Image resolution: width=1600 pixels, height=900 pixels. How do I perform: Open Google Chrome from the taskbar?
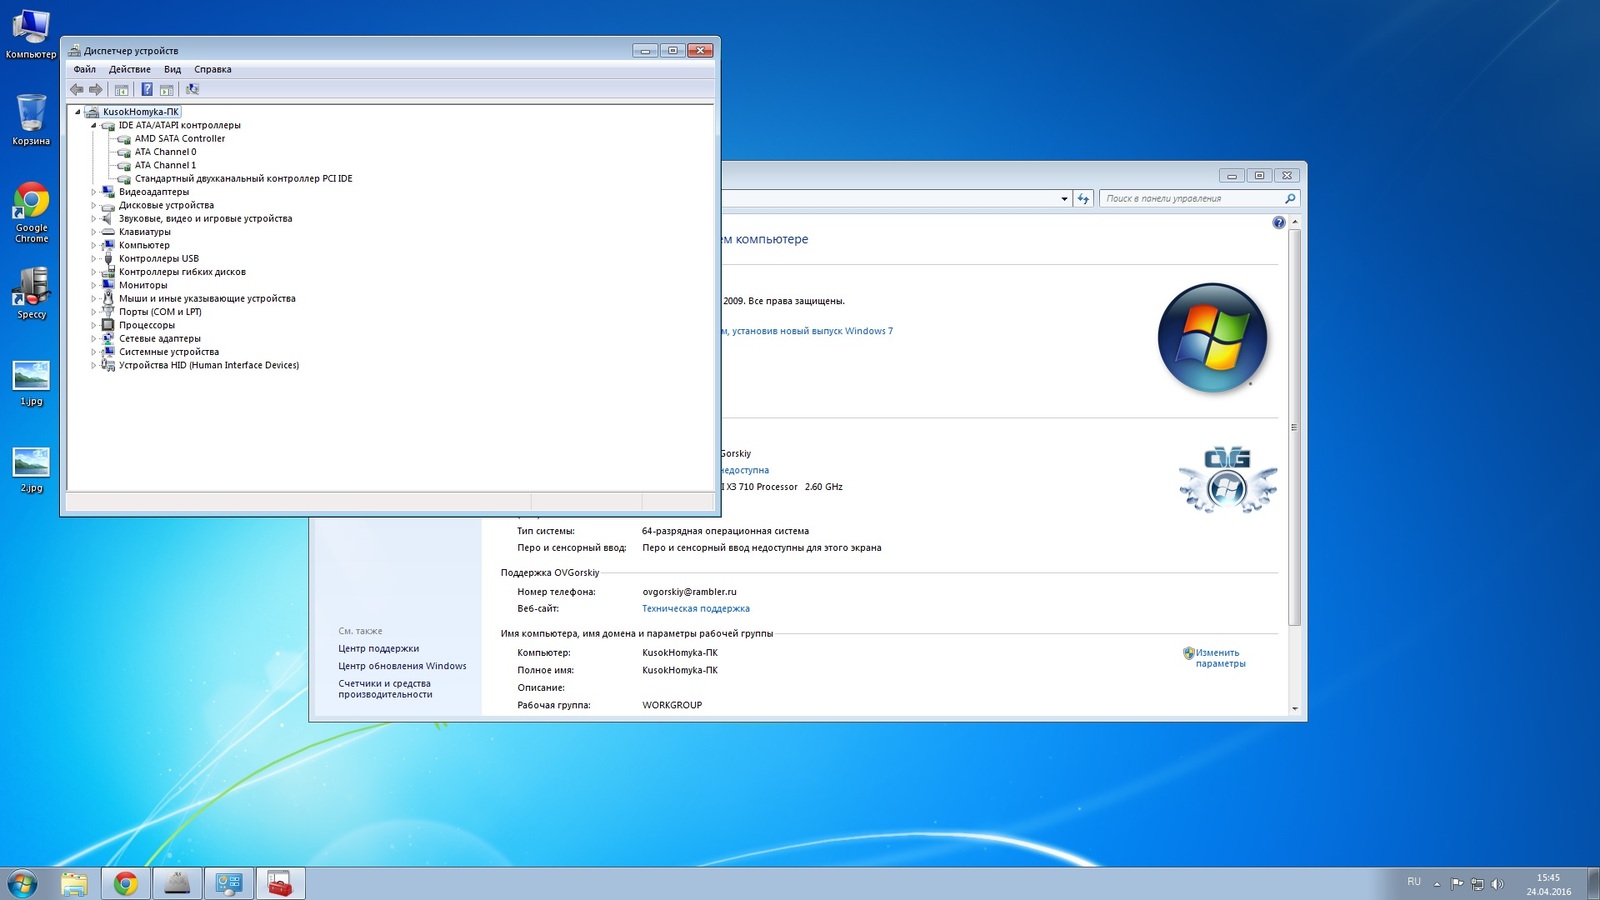click(125, 883)
